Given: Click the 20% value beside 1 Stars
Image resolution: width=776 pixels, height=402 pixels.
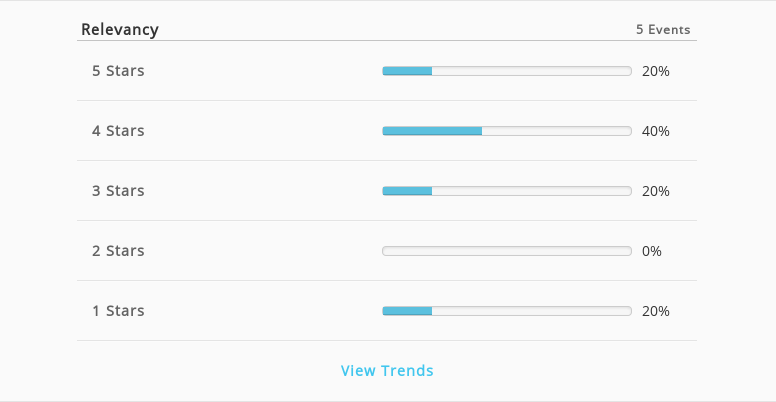Looking at the screenshot, I should coord(656,311).
